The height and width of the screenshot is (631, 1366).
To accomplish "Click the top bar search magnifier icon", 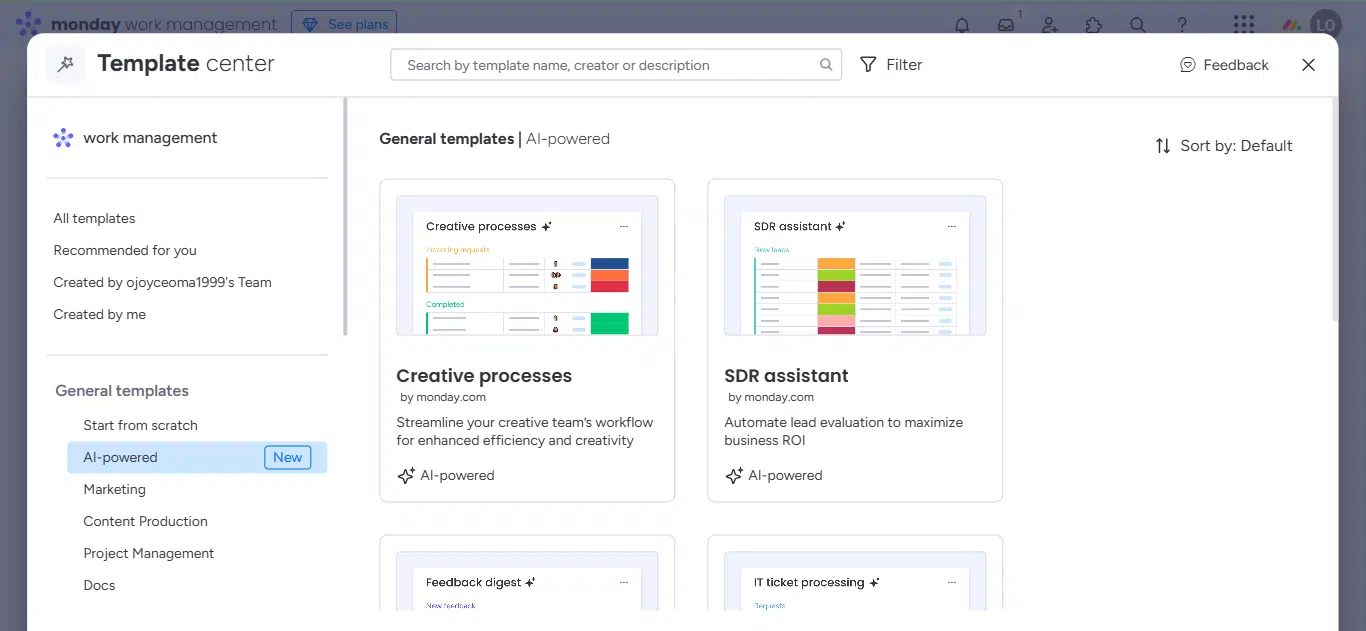I will (x=1138, y=25).
